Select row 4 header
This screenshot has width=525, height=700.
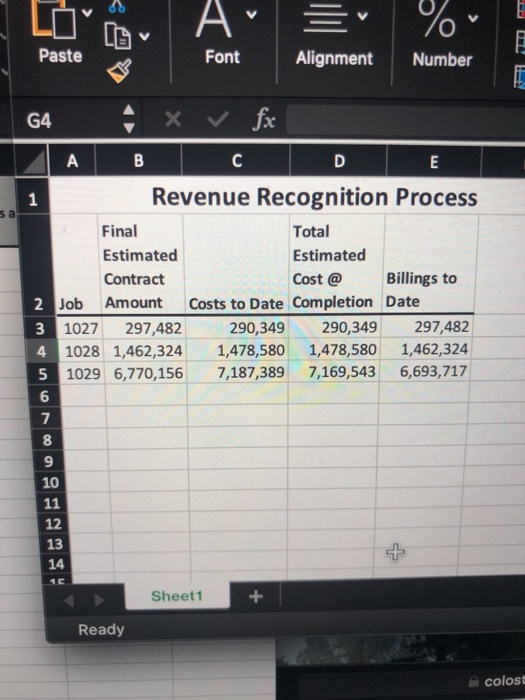42,351
